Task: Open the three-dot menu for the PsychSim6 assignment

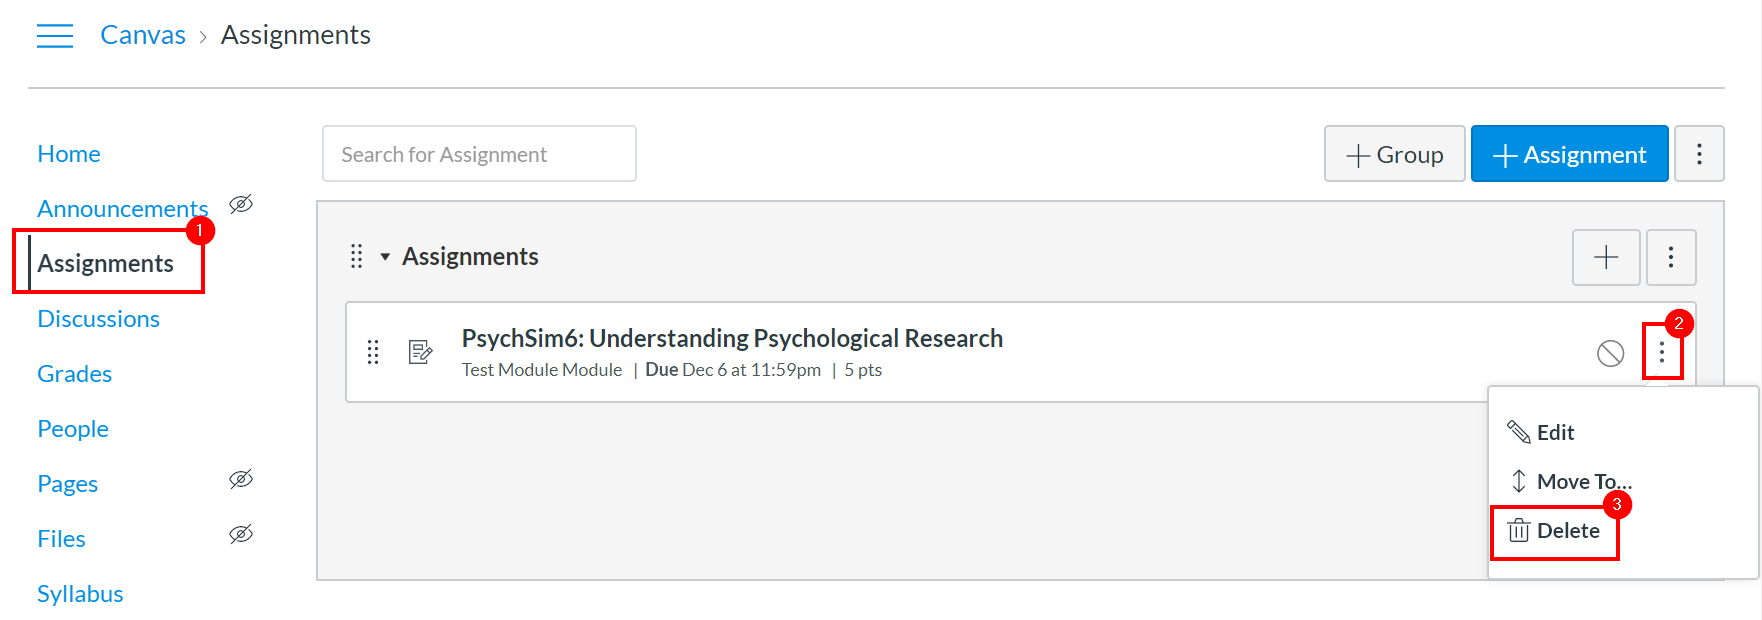Action: click(x=1663, y=353)
